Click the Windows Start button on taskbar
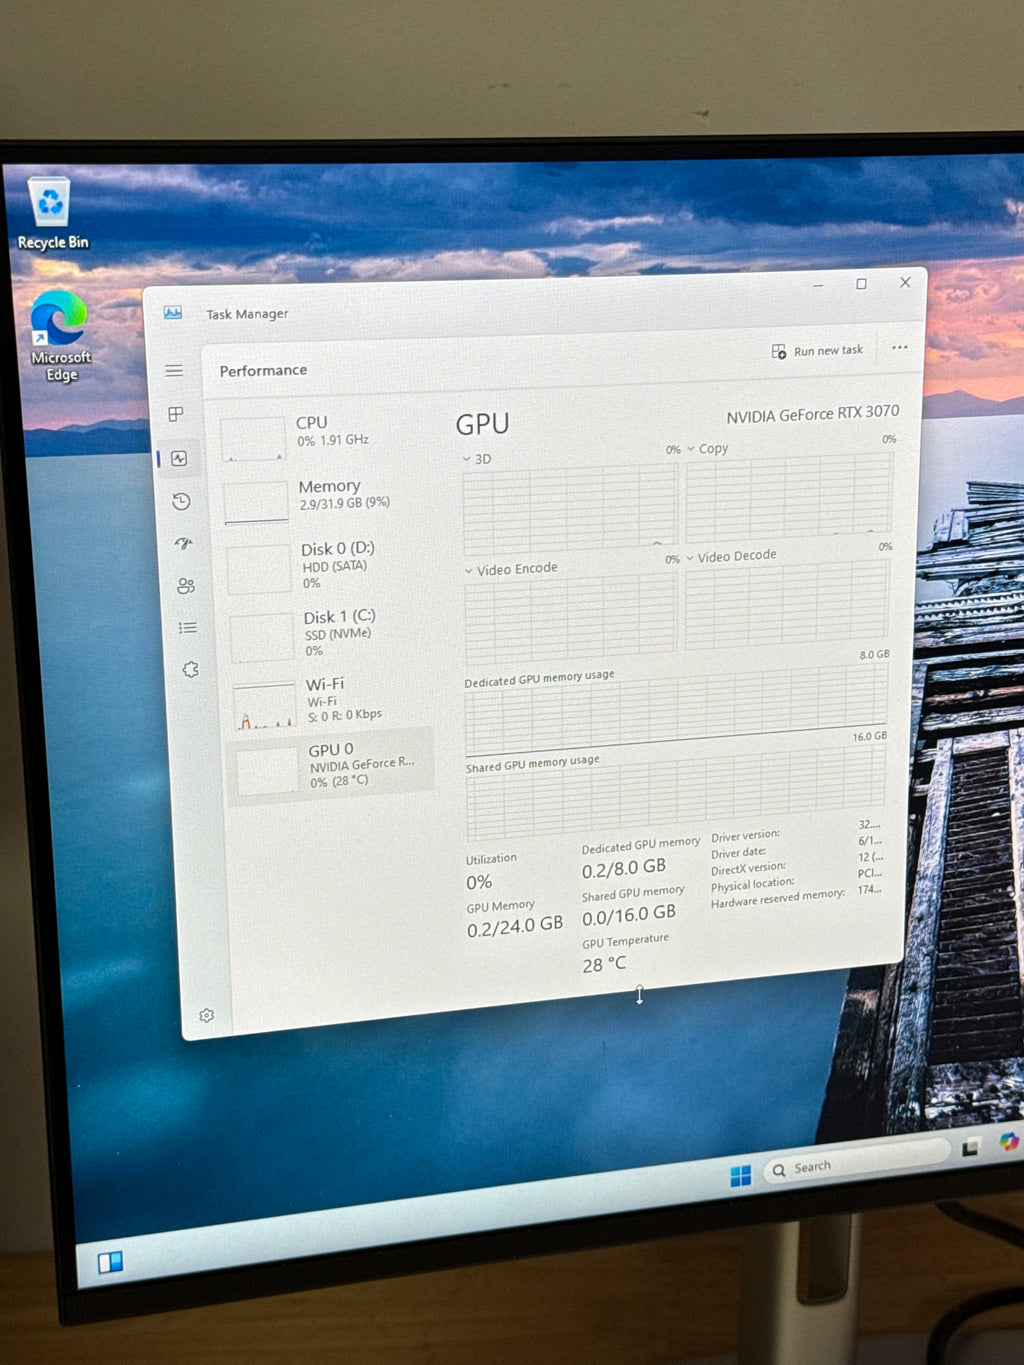Viewport: 1024px width, 1365px height. [x=741, y=1176]
